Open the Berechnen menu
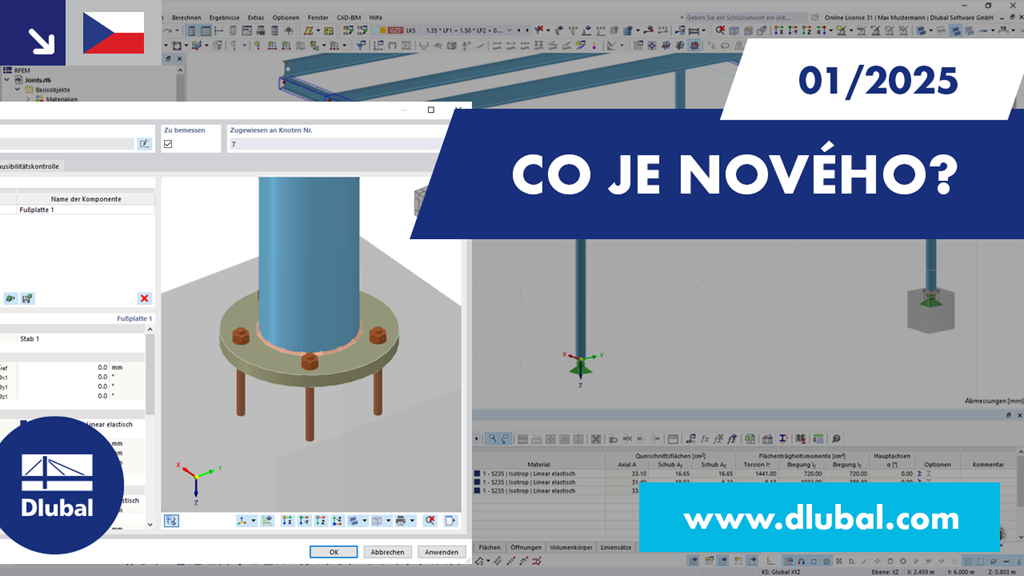 pos(186,18)
